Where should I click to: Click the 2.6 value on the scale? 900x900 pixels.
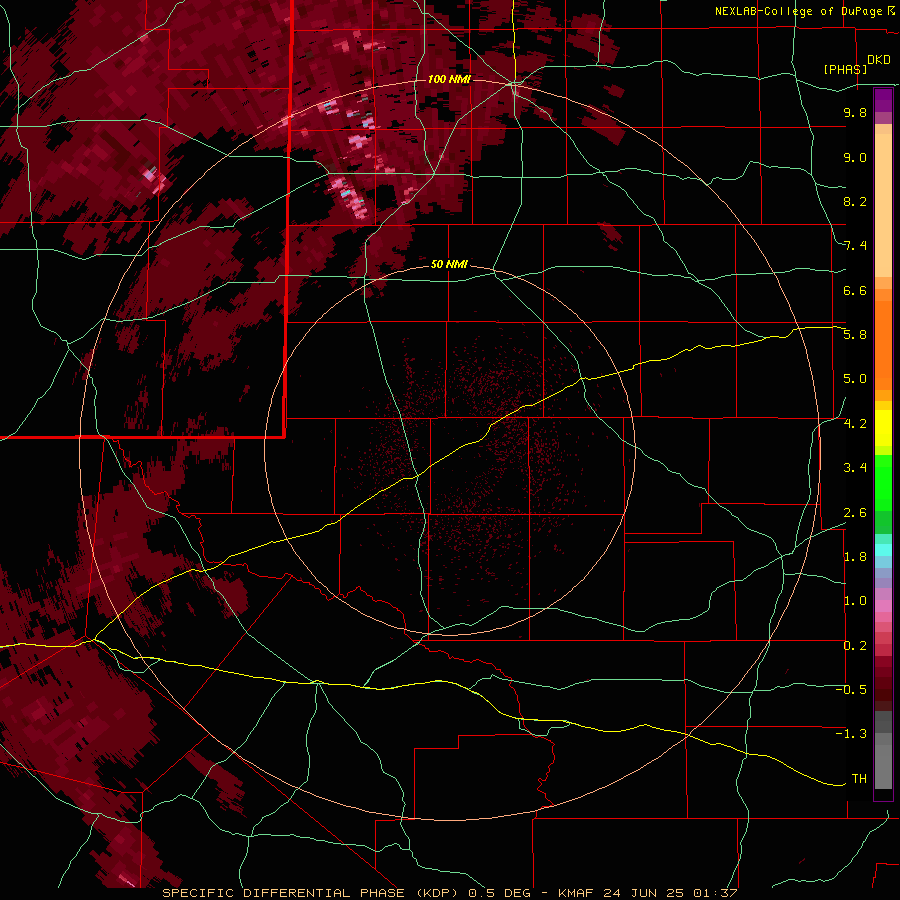(855, 513)
